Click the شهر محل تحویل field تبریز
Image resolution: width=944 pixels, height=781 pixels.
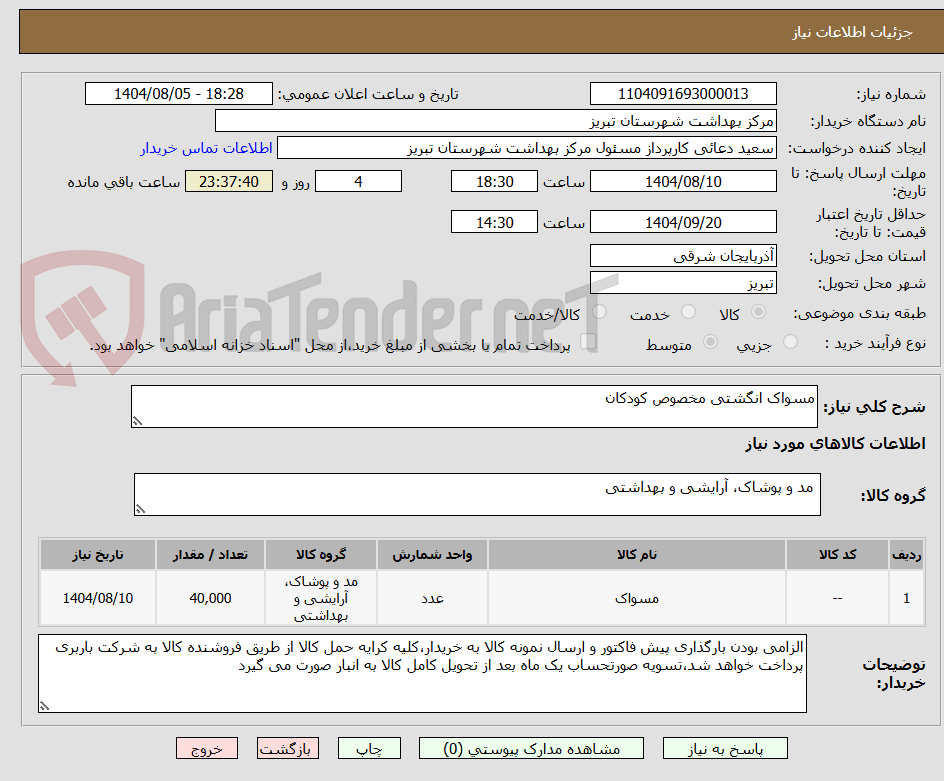pos(683,283)
